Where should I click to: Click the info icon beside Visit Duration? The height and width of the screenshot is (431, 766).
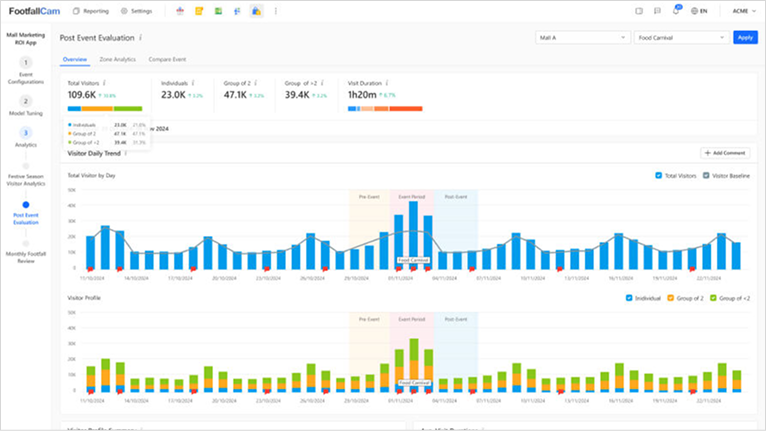(387, 83)
